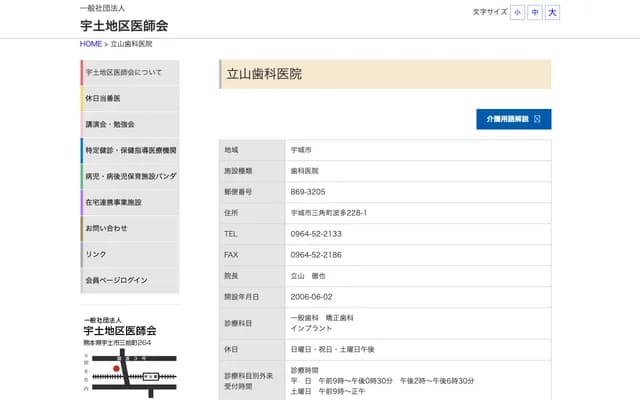Go to 会員ページログイン
This screenshot has width=640, height=400.
(130, 281)
